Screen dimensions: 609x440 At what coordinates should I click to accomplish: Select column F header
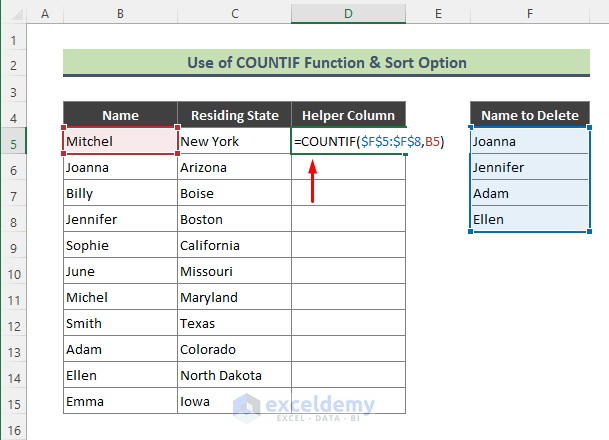pos(530,15)
